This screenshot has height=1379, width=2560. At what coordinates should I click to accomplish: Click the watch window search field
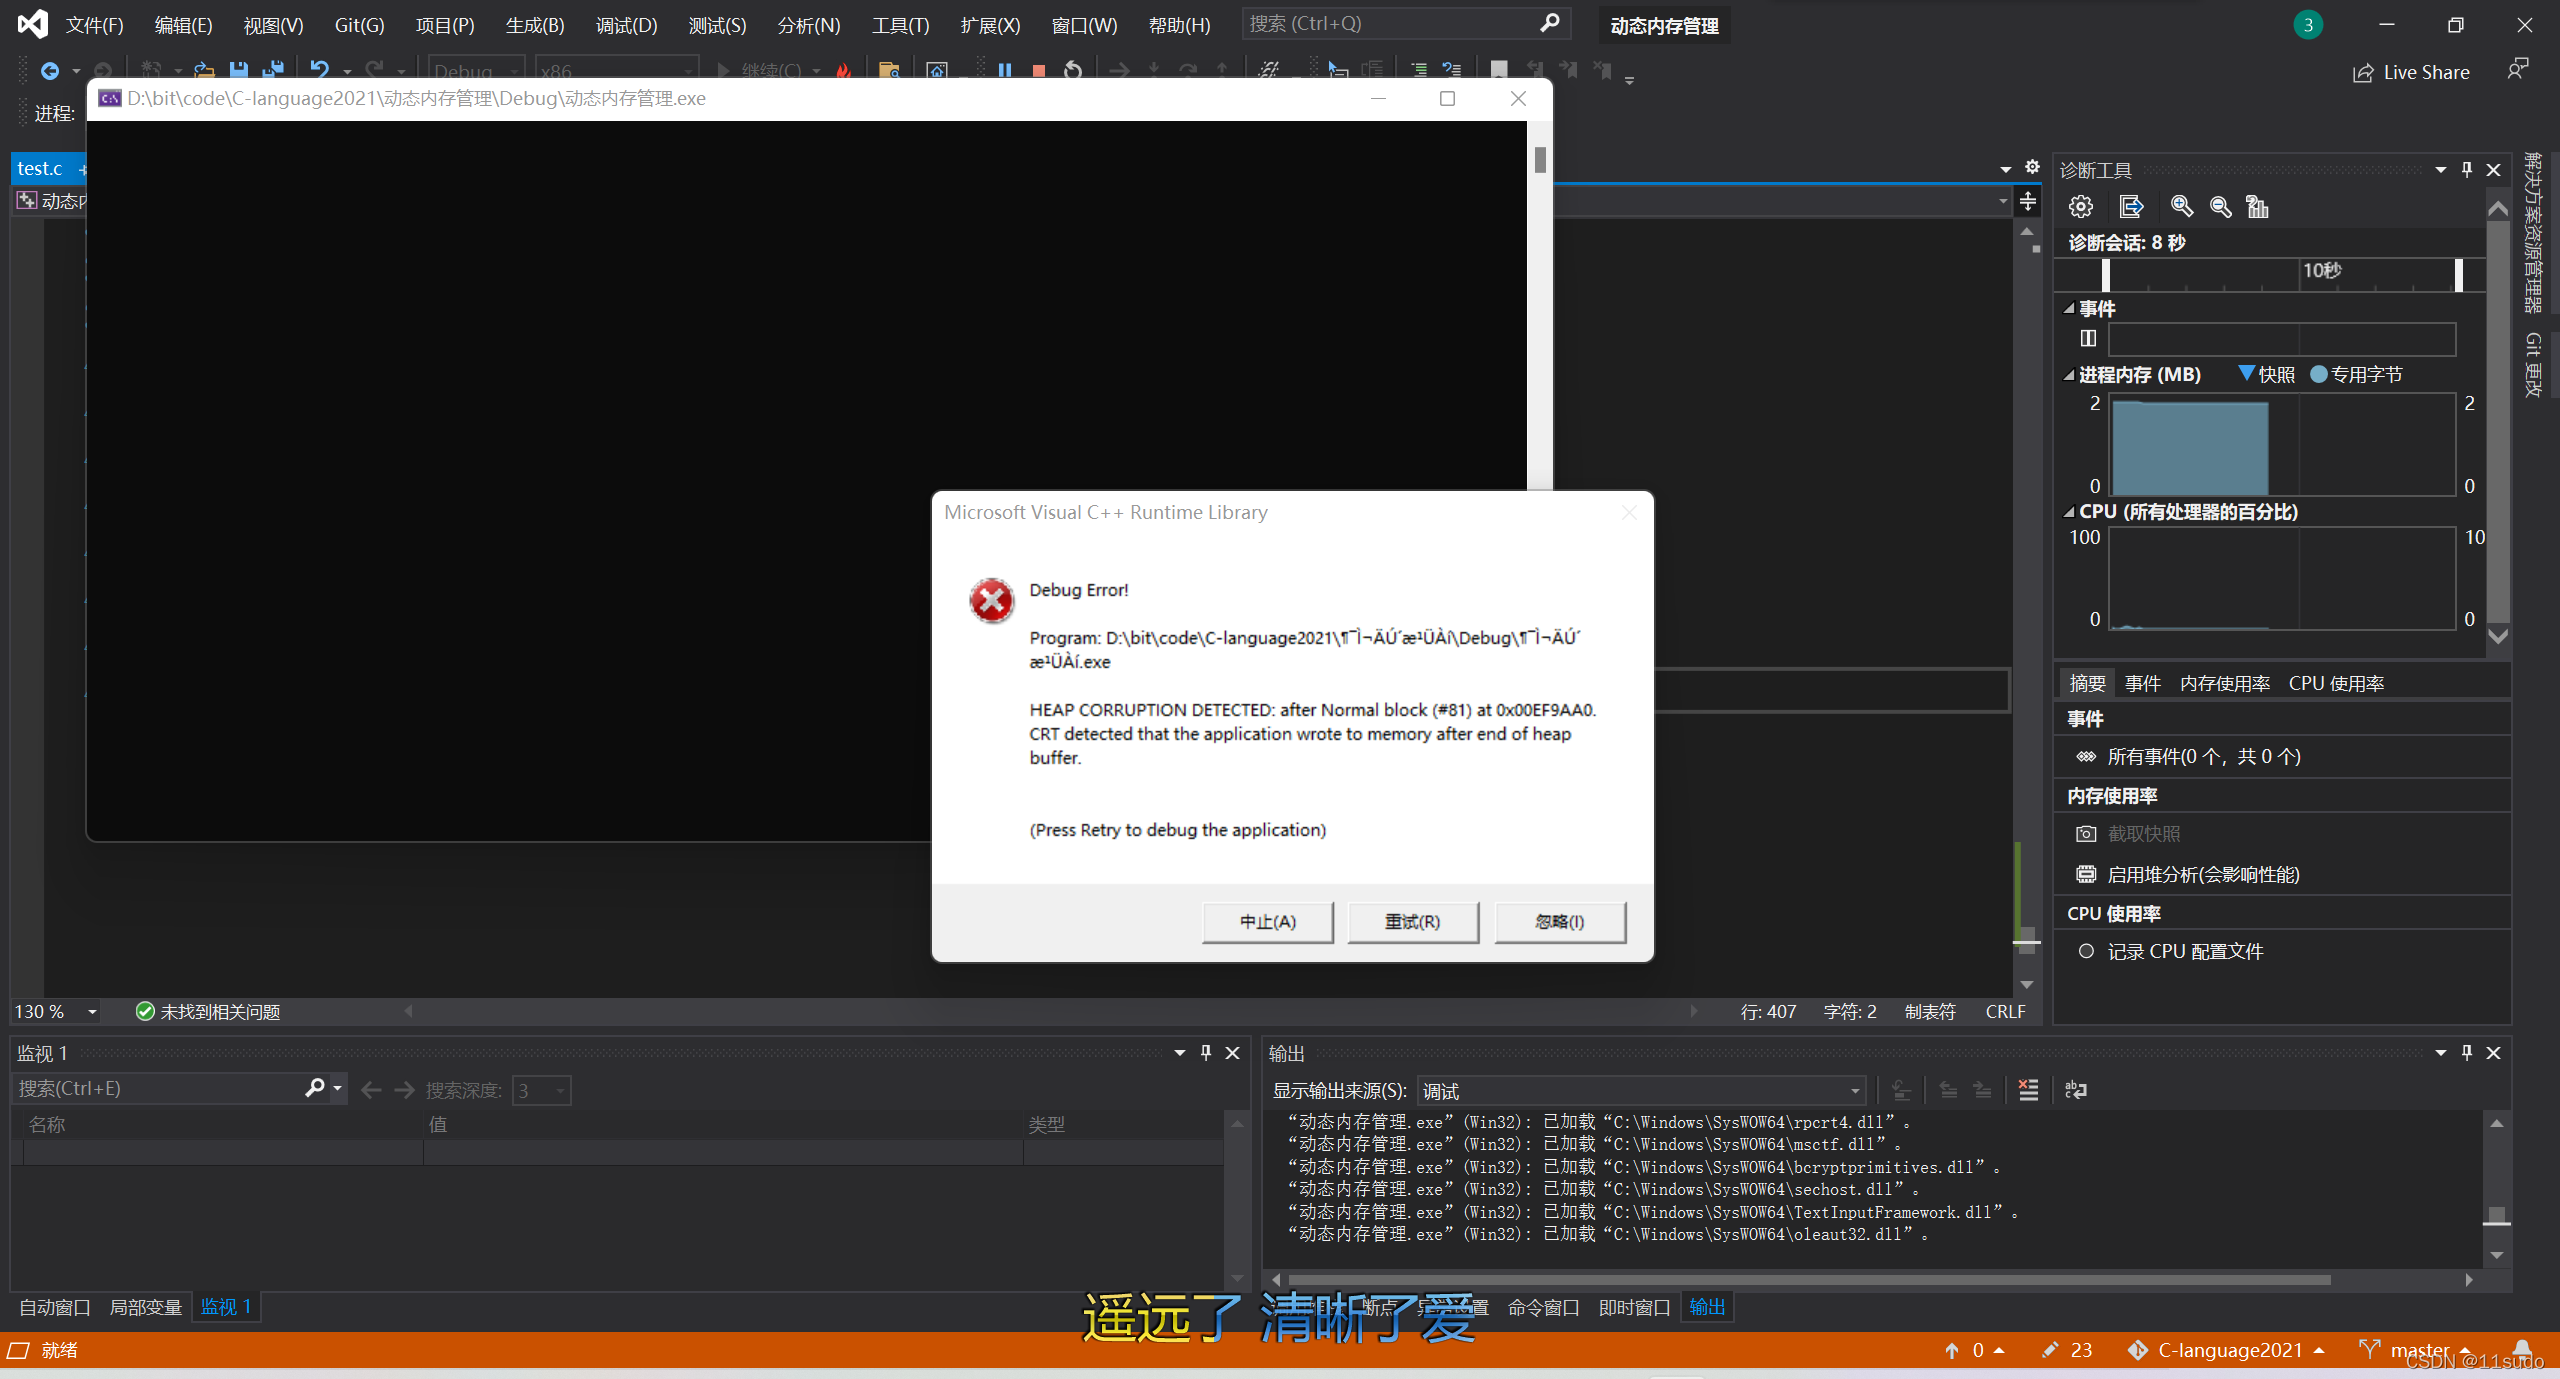click(x=160, y=1089)
